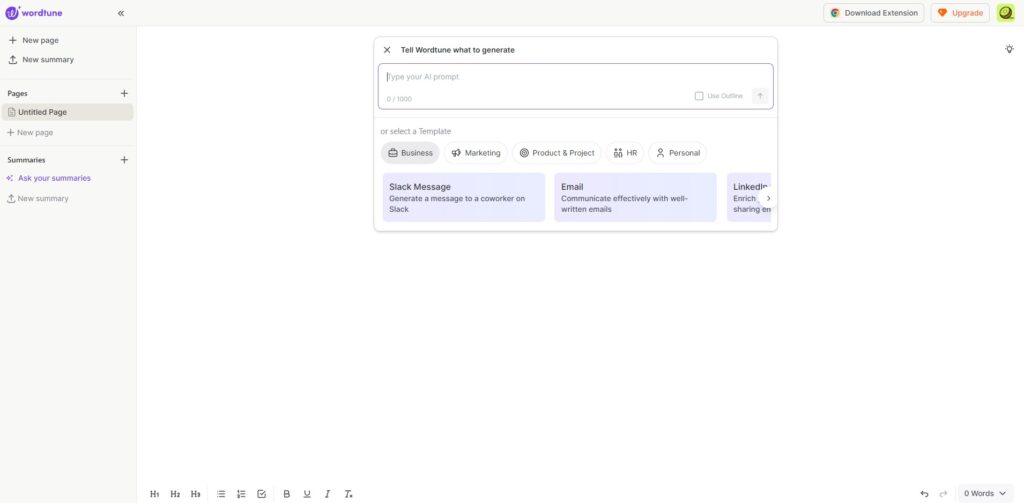The width and height of the screenshot is (1024, 503).
Task: Show next templates with right arrow
Action: (768, 199)
